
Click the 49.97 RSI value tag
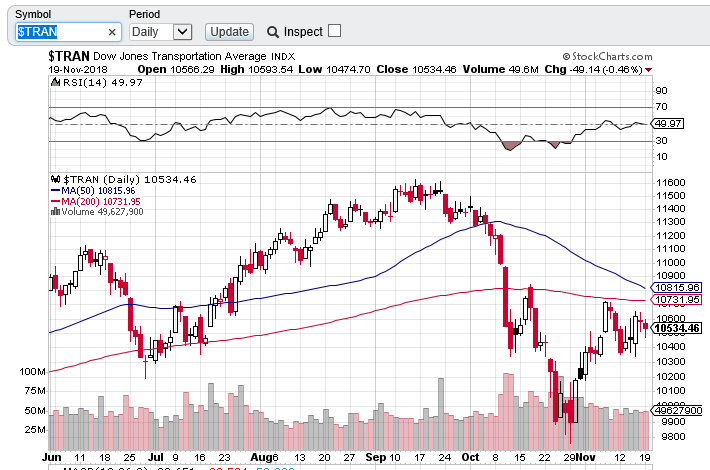coord(667,123)
